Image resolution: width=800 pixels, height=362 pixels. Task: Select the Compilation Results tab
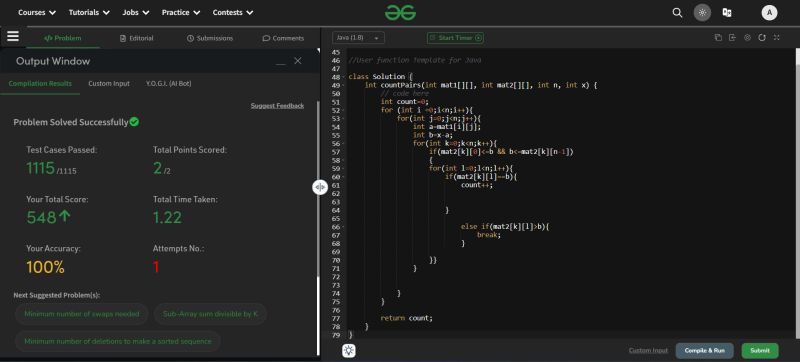coord(40,84)
